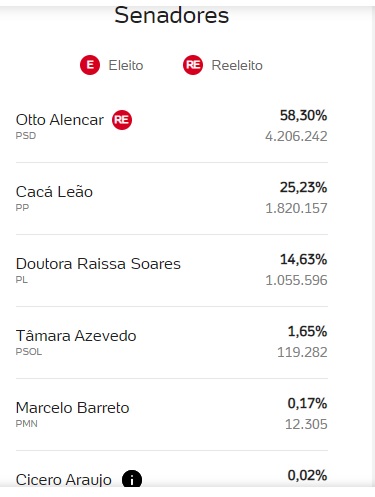Click the Reeleito legend label
375x497 pixels.
(237, 65)
